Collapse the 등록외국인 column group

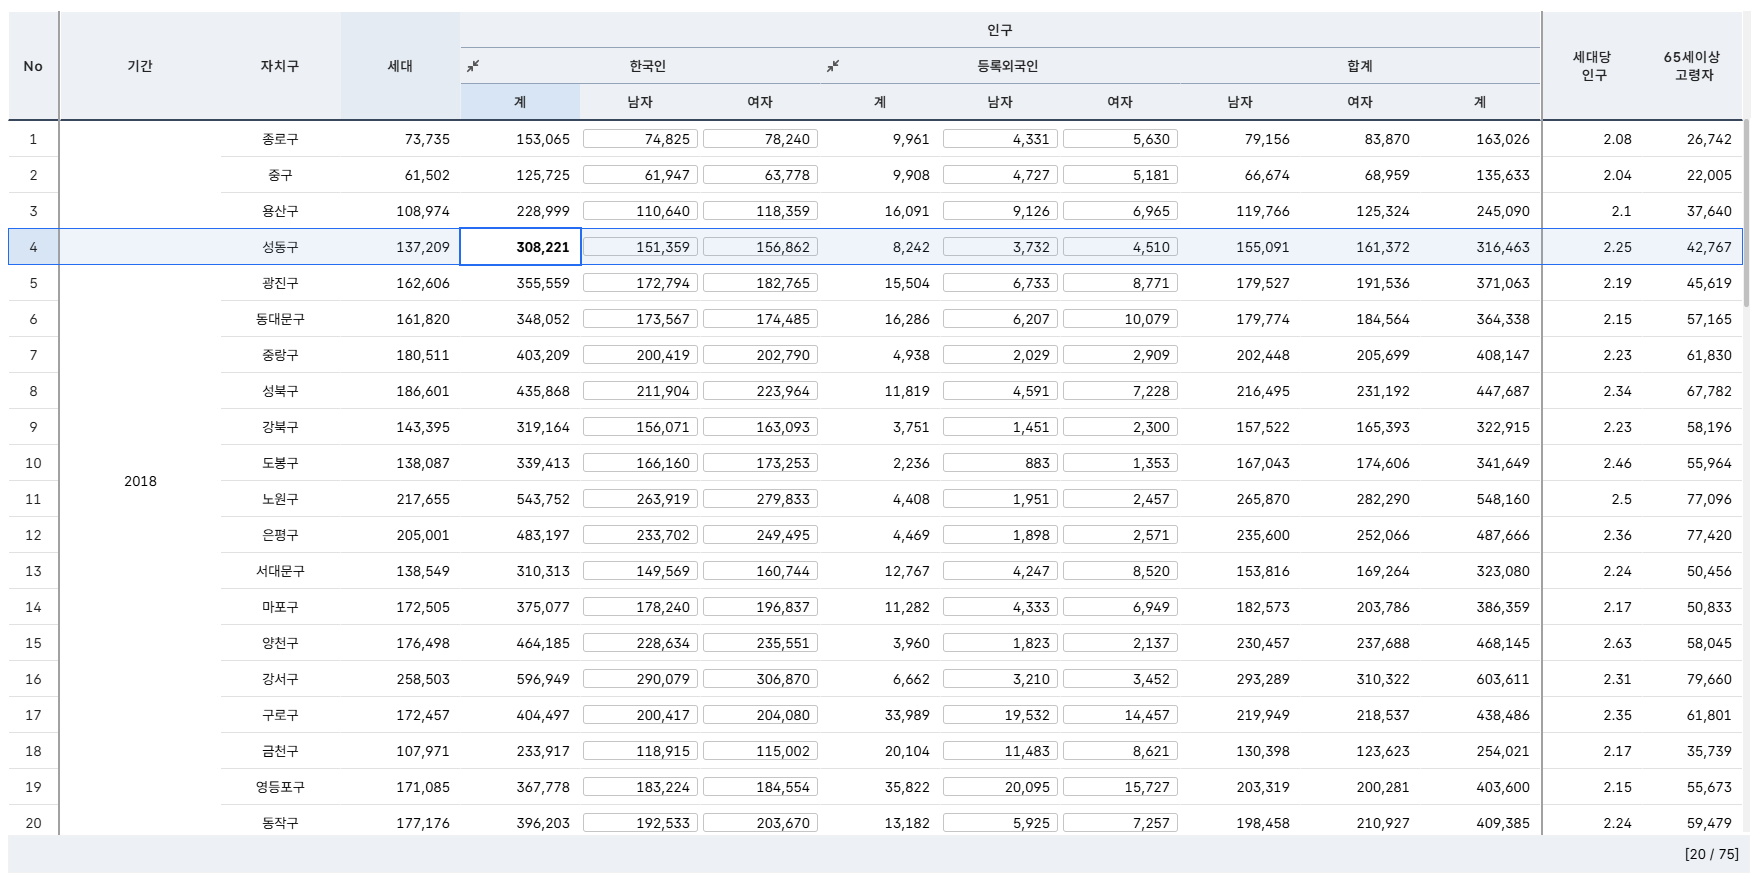(833, 66)
